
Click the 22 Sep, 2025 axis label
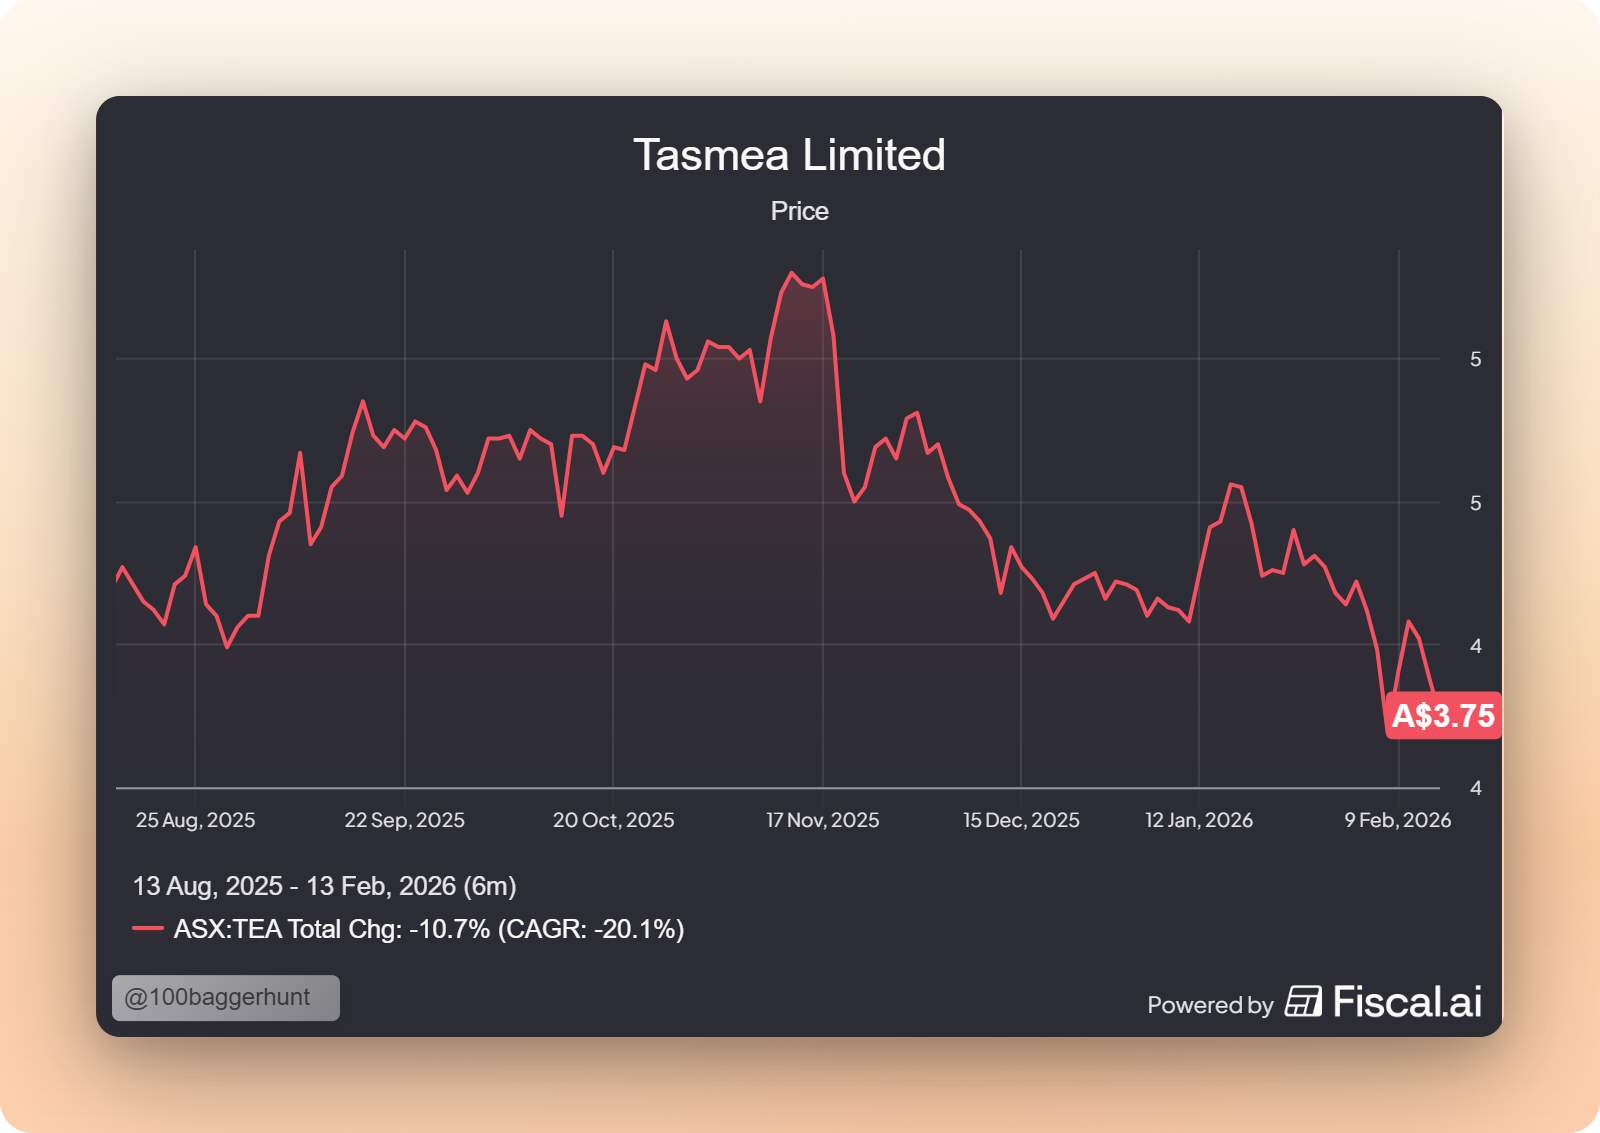pos(404,820)
